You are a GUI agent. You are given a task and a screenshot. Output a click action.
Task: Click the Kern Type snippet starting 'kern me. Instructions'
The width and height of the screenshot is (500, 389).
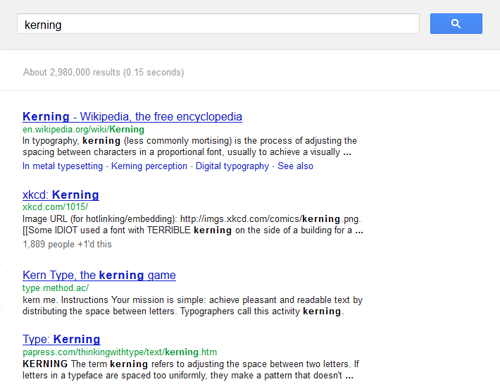[x=193, y=306]
